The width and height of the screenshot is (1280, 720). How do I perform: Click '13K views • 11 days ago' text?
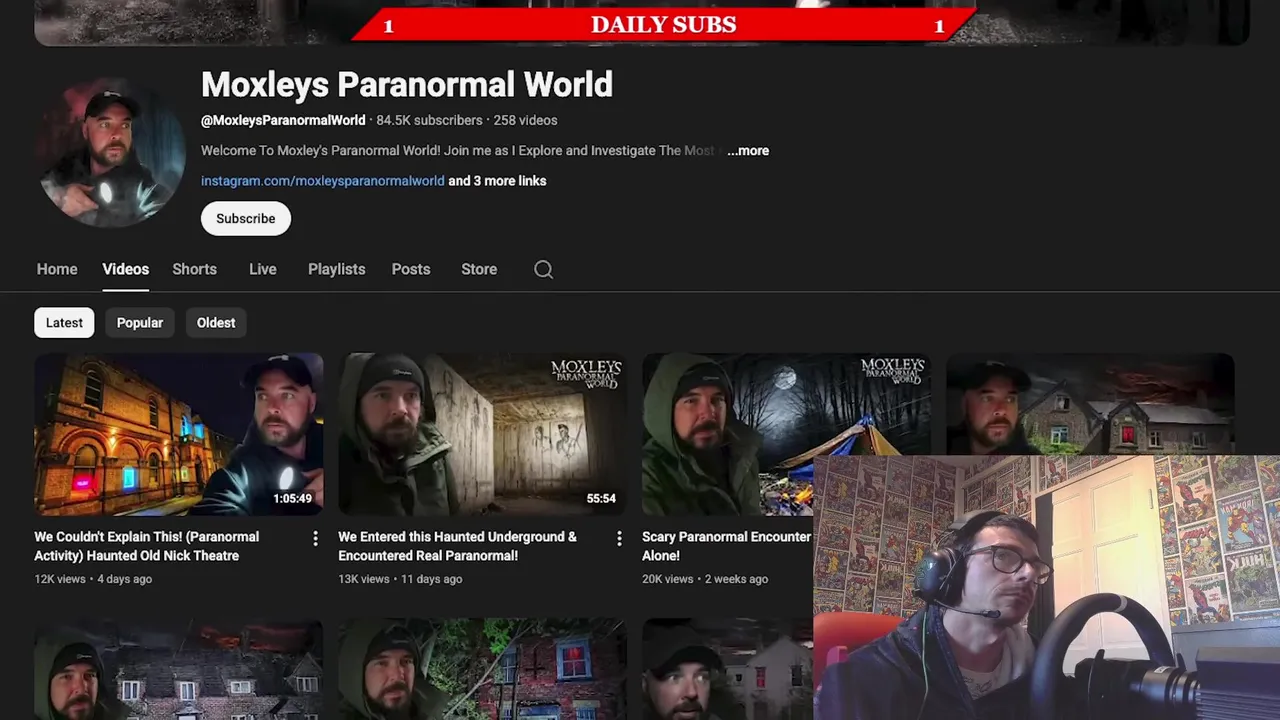coord(400,579)
